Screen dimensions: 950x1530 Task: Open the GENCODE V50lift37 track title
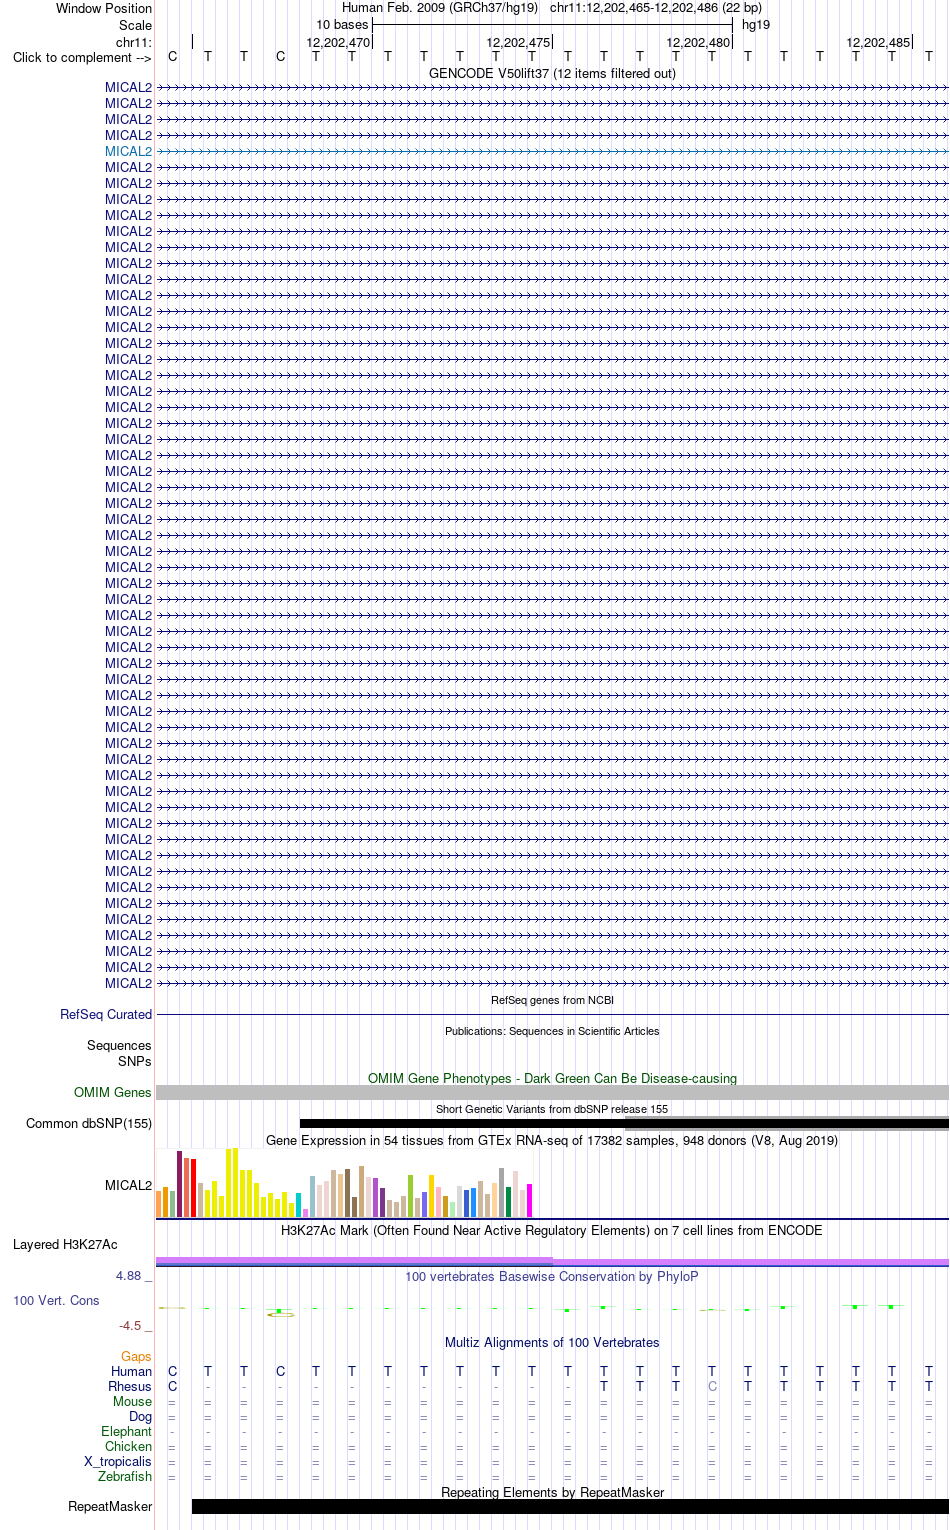[x=552, y=73]
